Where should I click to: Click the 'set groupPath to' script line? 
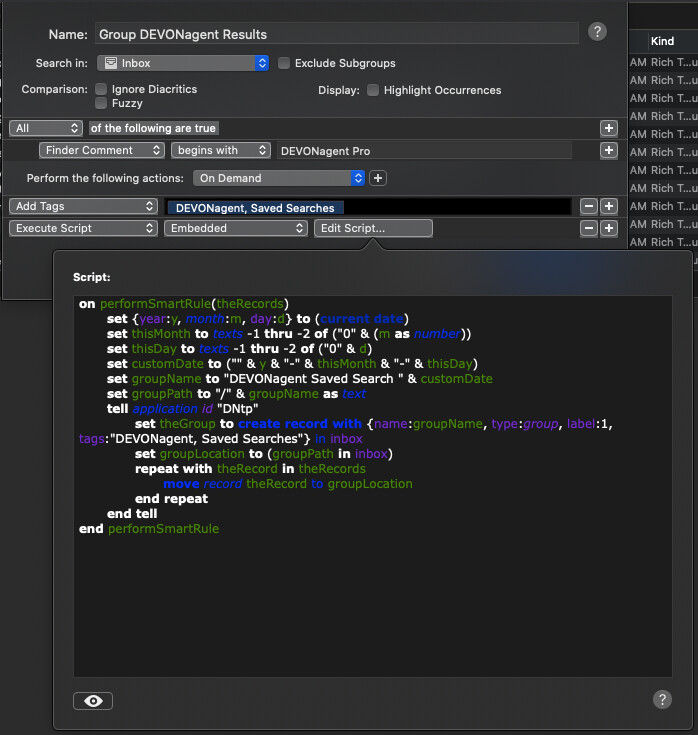pos(236,394)
